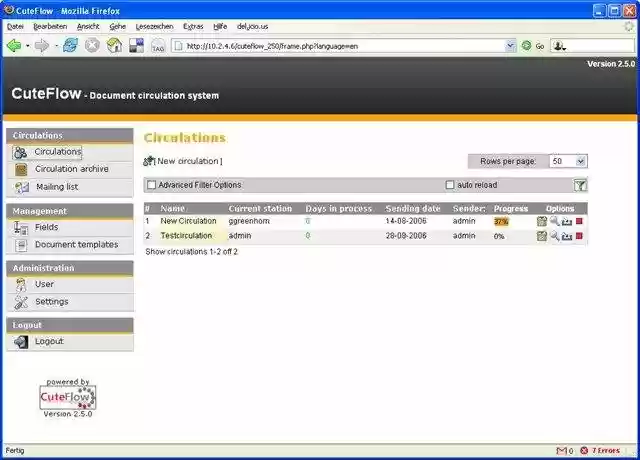Click the filter funnel icon

point(580,185)
